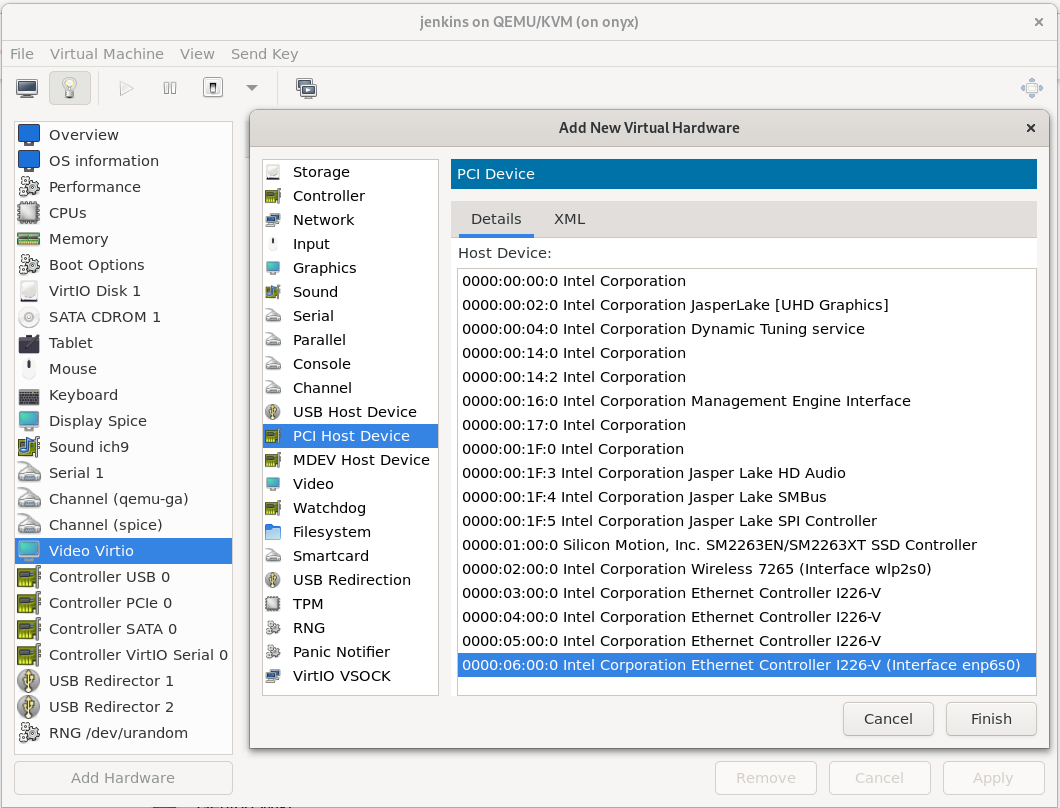Select the Controller hardware type icon
Image resolution: width=1060 pixels, height=808 pixels.
[x=273, y=196]
